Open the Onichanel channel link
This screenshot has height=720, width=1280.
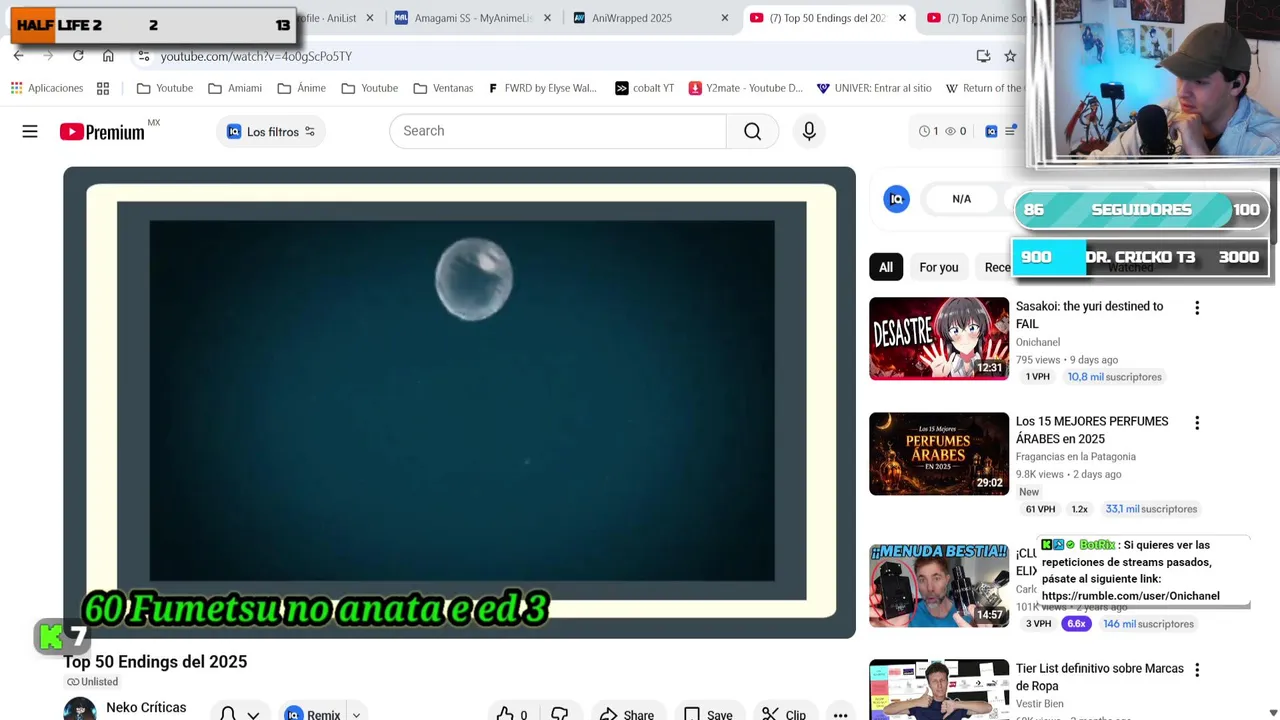click(1037, 342)
